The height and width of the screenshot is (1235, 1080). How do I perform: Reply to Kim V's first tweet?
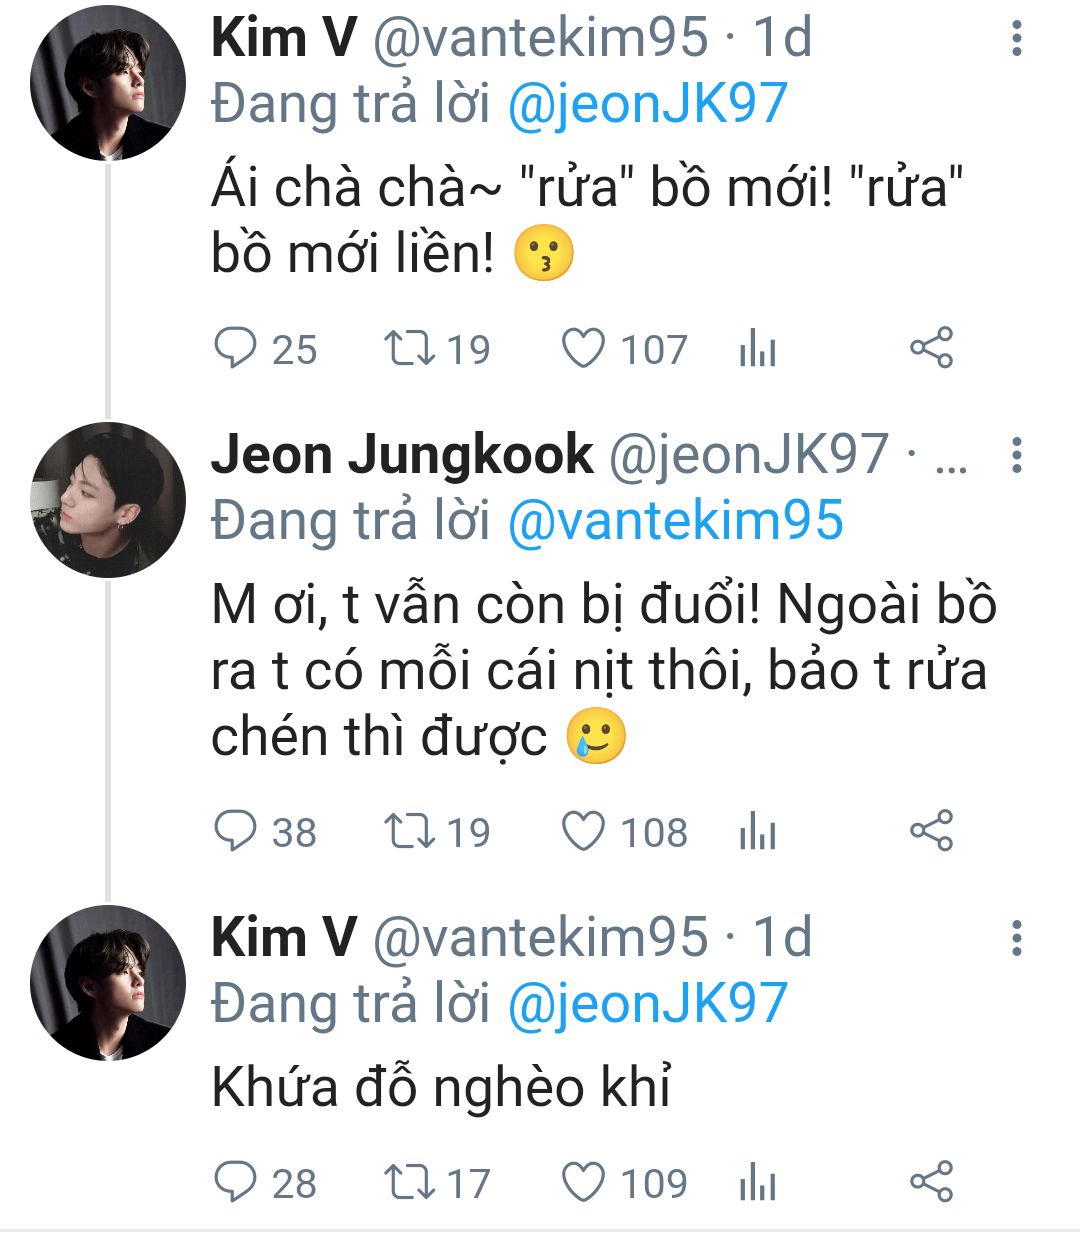click(x=237, y=349)
